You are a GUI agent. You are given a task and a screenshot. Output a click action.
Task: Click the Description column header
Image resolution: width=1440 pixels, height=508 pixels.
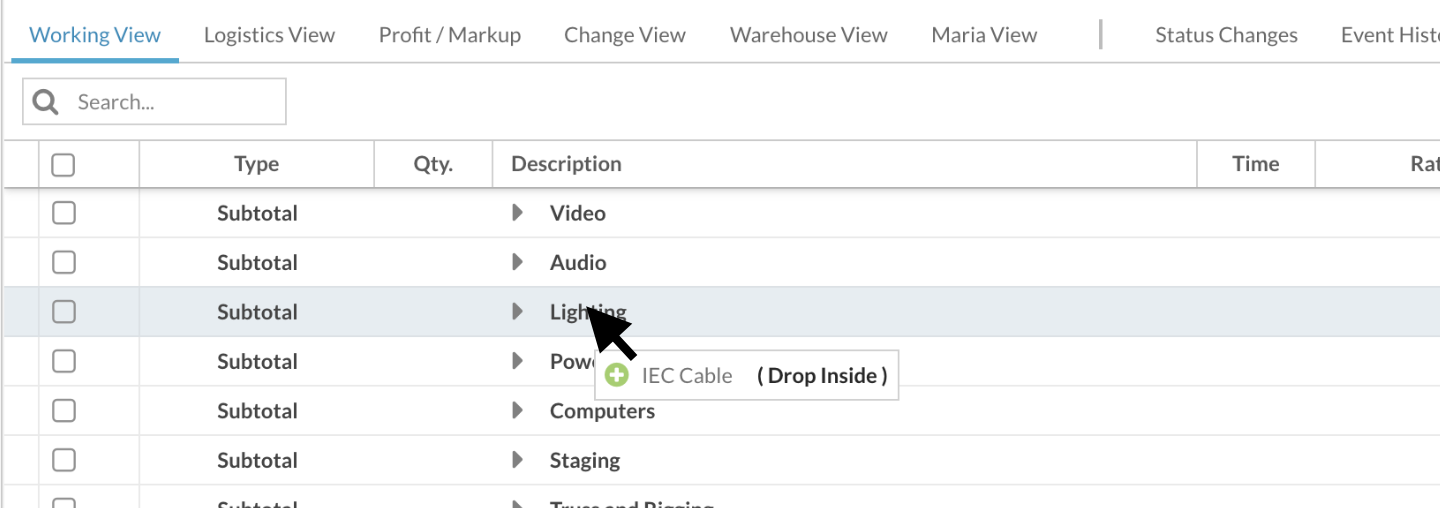click(566, 164)
